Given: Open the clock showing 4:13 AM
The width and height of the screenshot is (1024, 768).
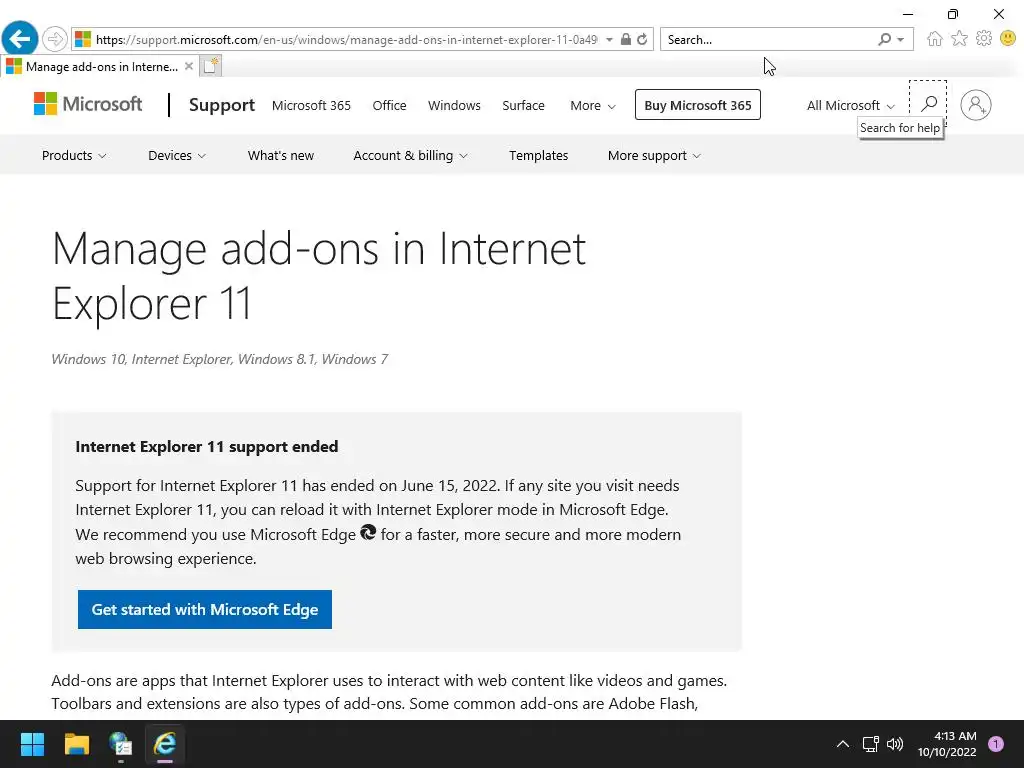Looking at the screenshot, I should click(x=947, y=744).
